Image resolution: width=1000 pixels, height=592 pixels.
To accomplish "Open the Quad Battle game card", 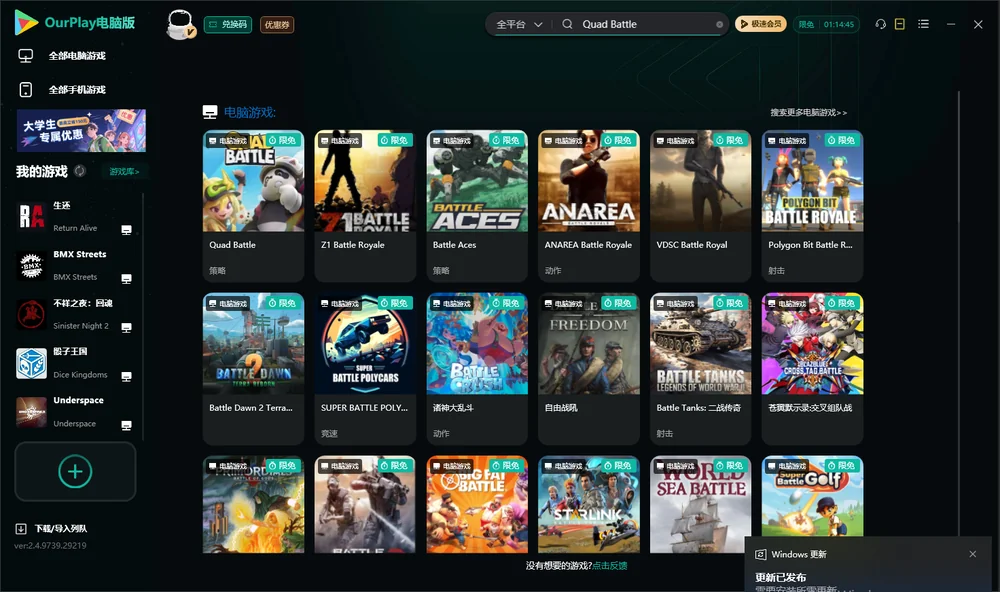I will (x=253, y=205).
